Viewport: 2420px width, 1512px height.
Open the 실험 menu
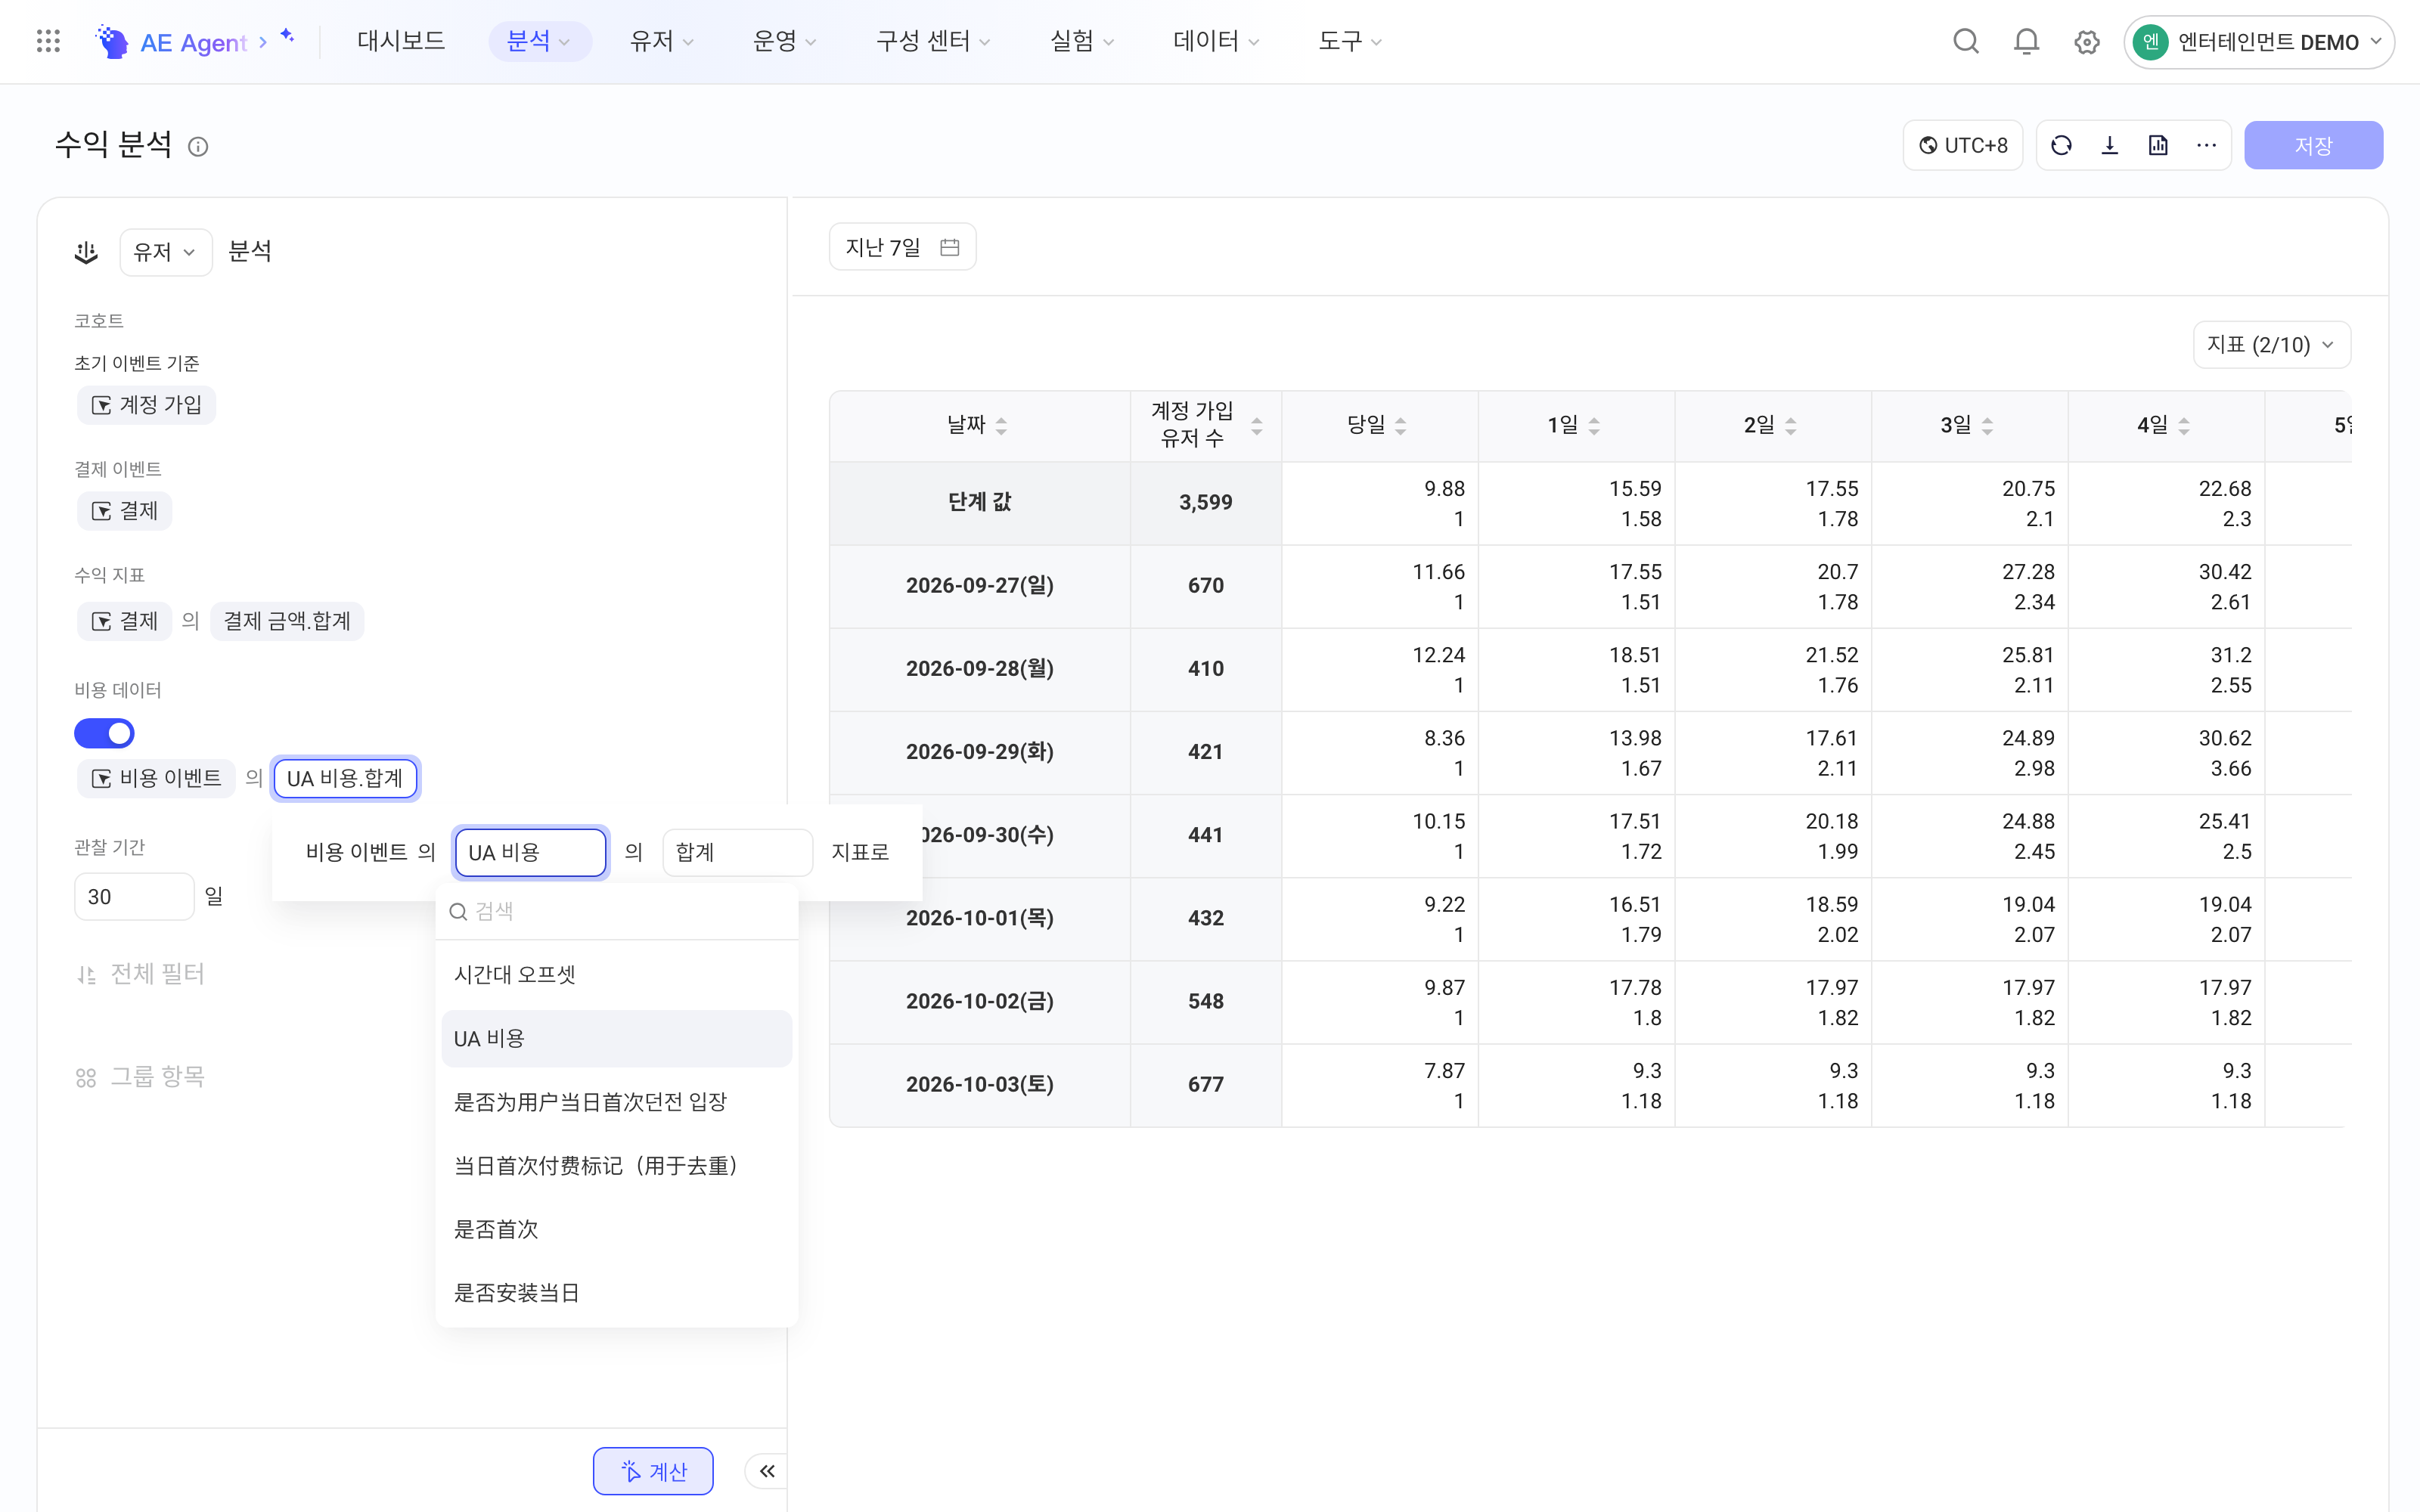1081,42
